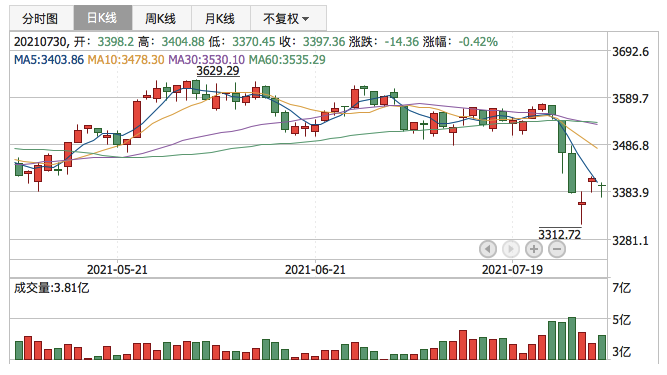The width and height of the screenshot is (667, 375).
Task: Click the 3亿 volume axis label
Action: pyautogui.click(x=621, y=352)
